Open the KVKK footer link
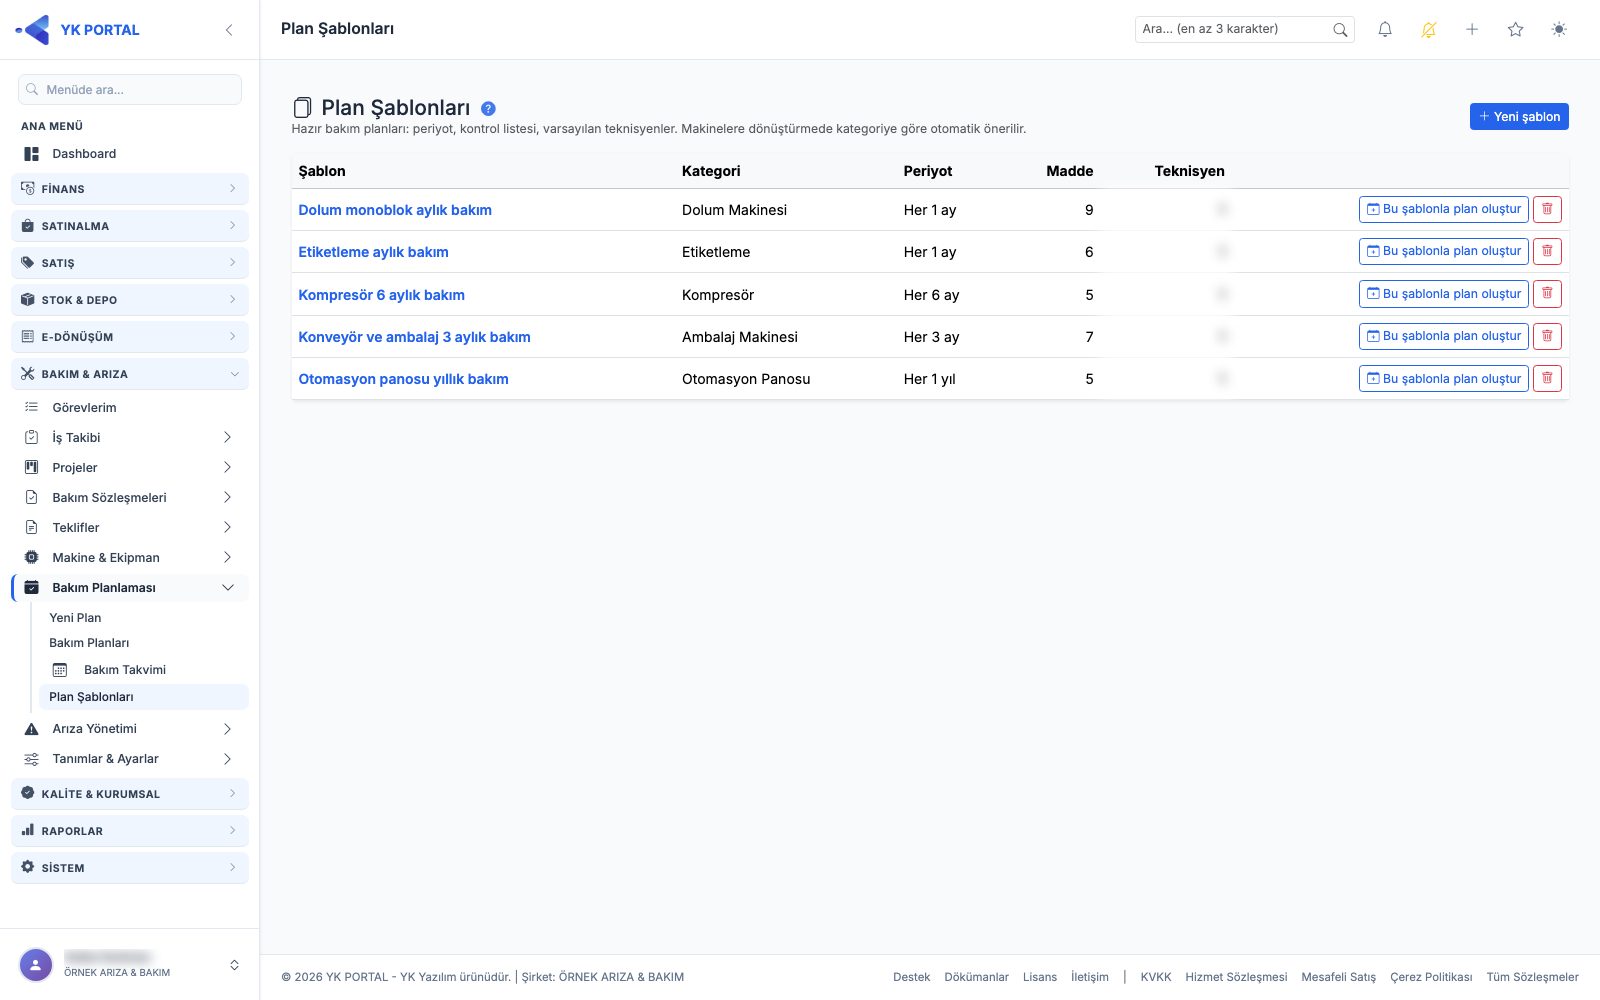 tap(1155, 977)
